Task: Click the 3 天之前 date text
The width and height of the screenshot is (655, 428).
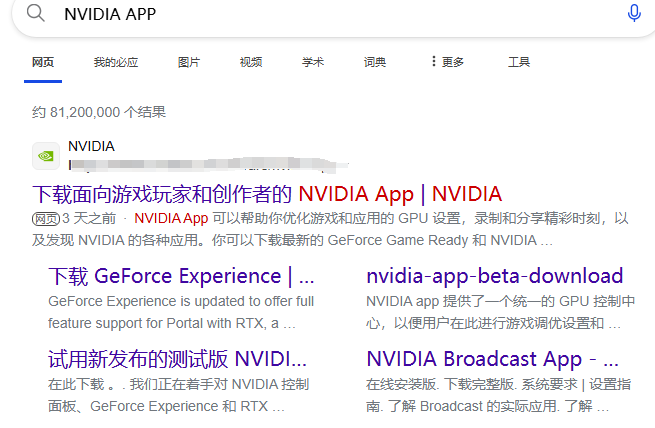Action: [x=89, y=218]
